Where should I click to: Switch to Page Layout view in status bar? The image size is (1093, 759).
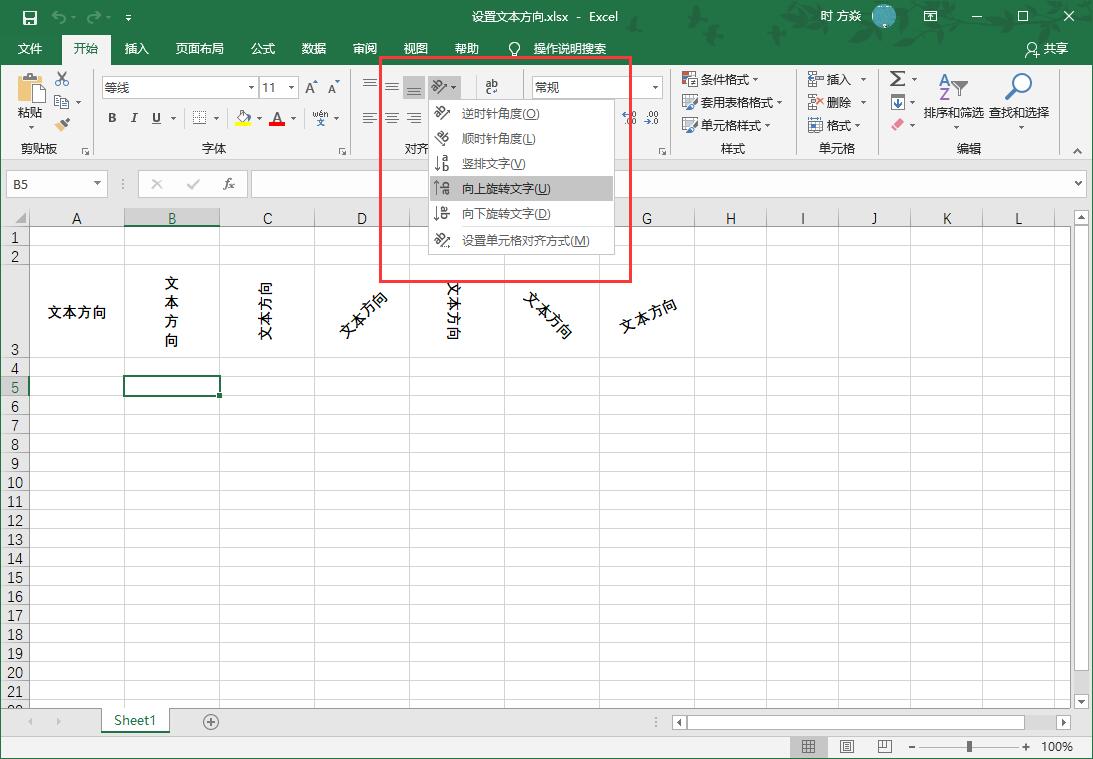point(846,747)
